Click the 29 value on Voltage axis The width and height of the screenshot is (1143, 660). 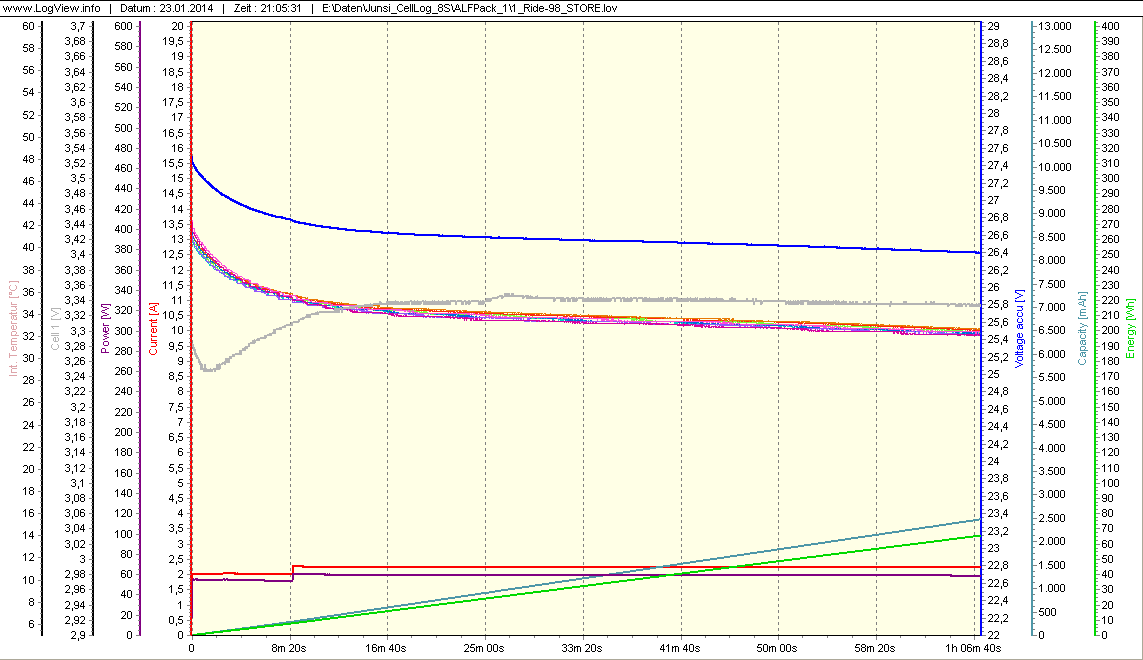994,26
